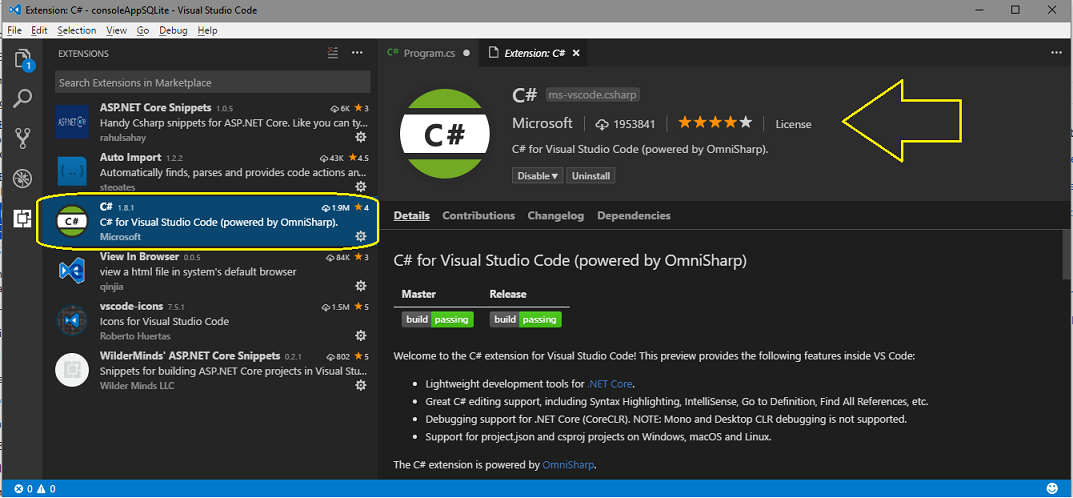The image size is (1073, 498).
Task: Select Auto Import extension
Action: click(x=211, y=171)
